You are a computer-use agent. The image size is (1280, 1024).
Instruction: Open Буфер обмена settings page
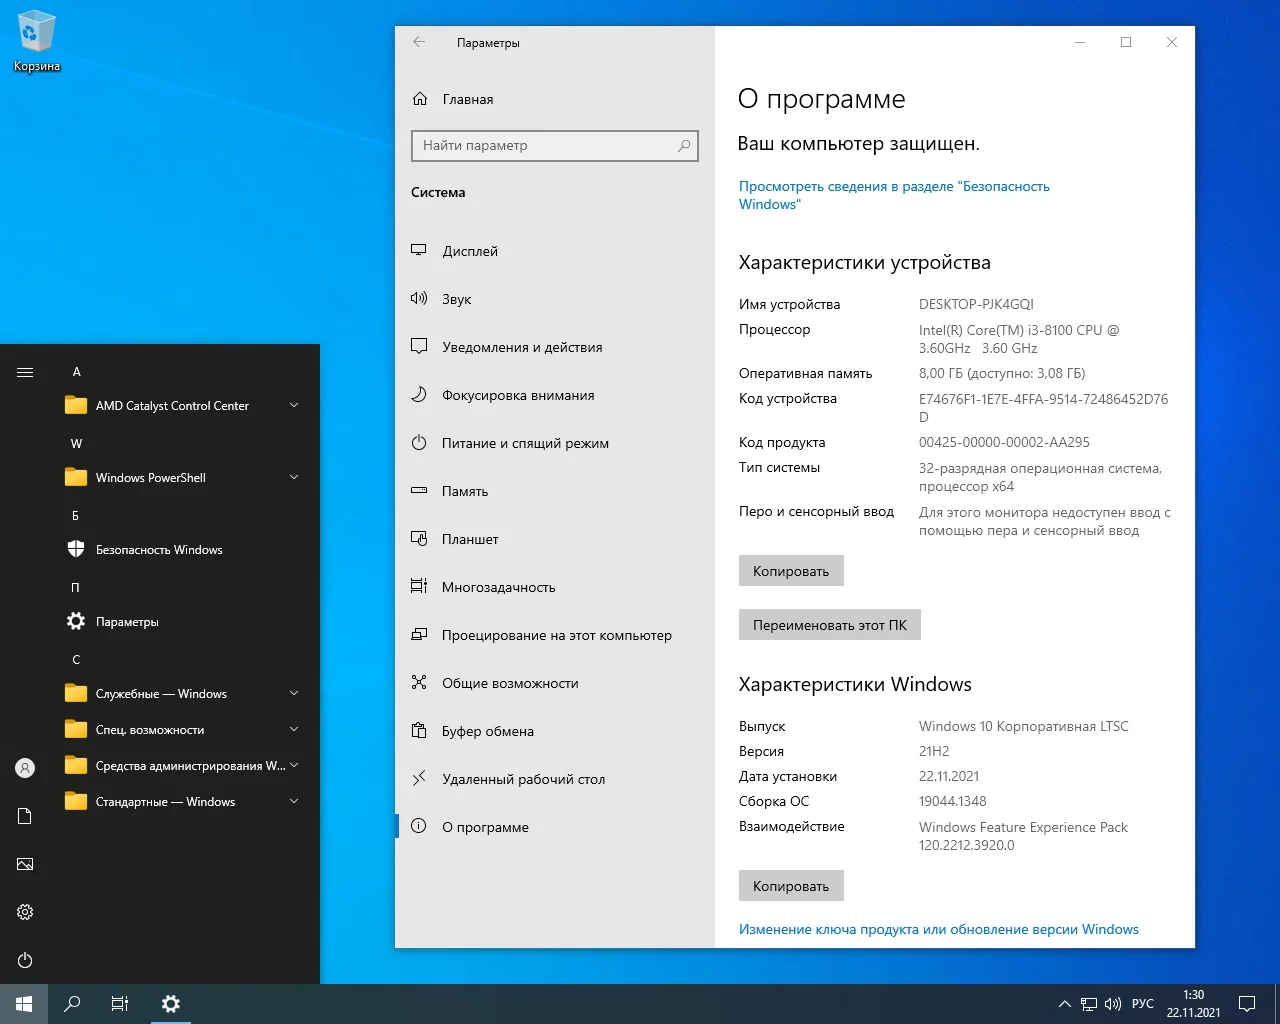(554, 731)
